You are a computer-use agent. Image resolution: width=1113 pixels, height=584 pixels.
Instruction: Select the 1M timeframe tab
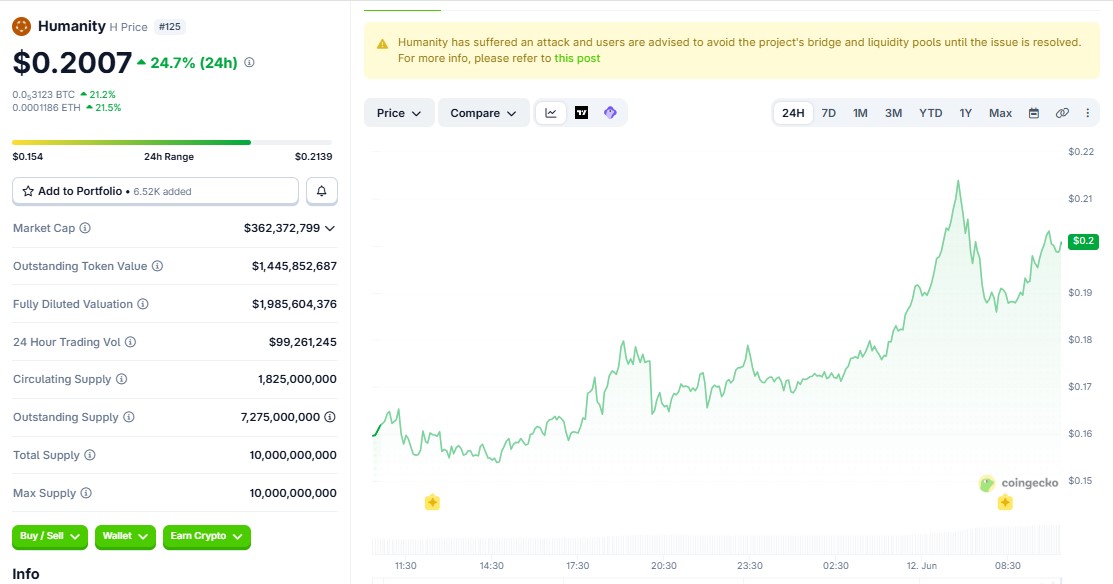coord(860,113)
